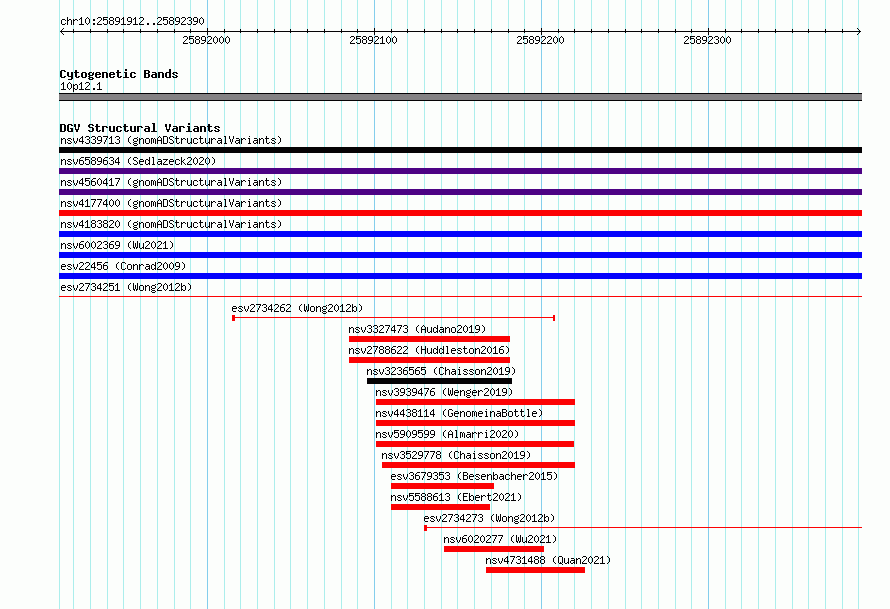Select the red bar under nsv3529778
890x609 pixels.
pos(478,465)
